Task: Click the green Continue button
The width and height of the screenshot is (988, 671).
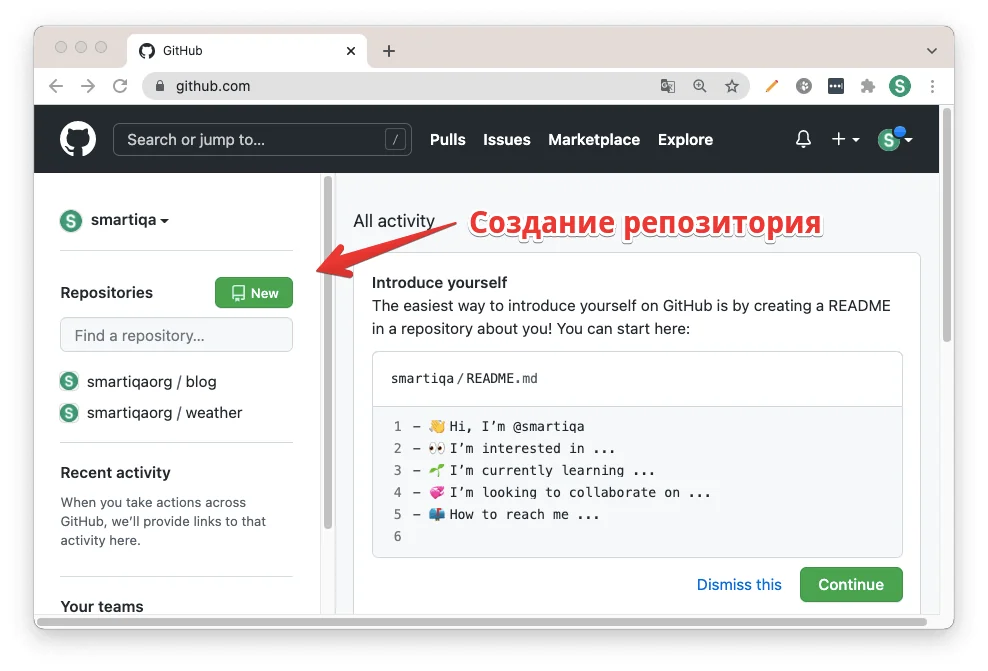Action: [851, 585]
